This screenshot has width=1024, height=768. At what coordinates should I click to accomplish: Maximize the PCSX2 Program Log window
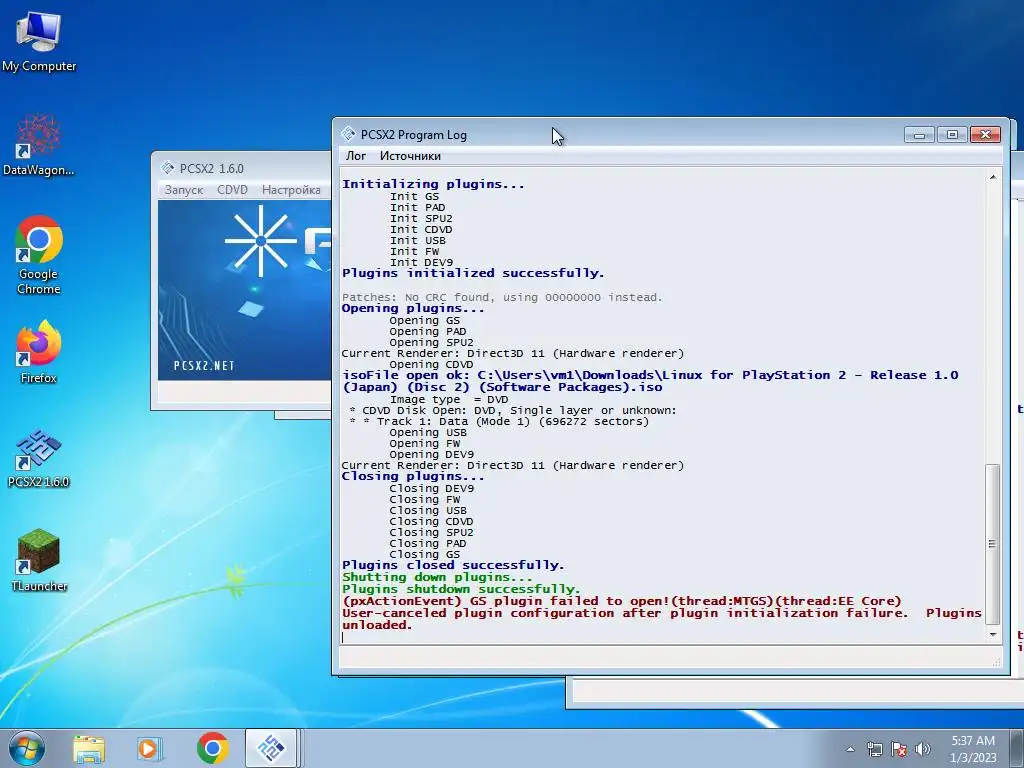[952, 135]
